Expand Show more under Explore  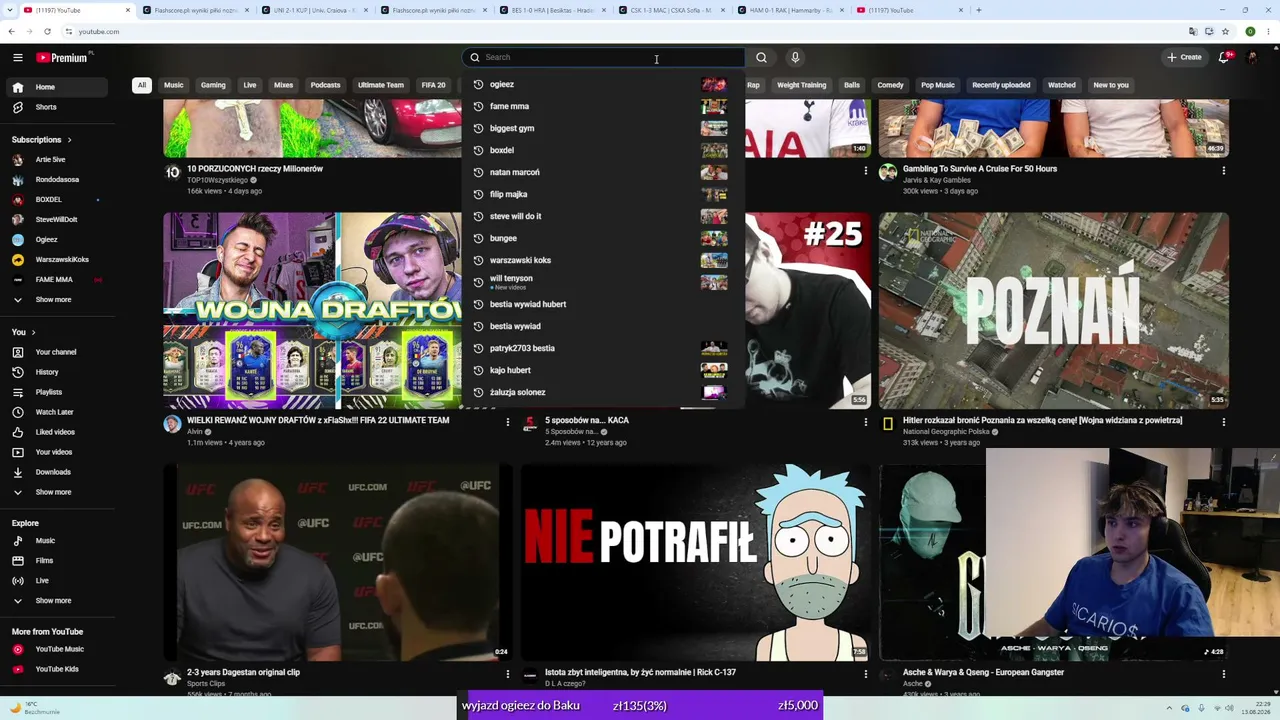tap(57, 601)
